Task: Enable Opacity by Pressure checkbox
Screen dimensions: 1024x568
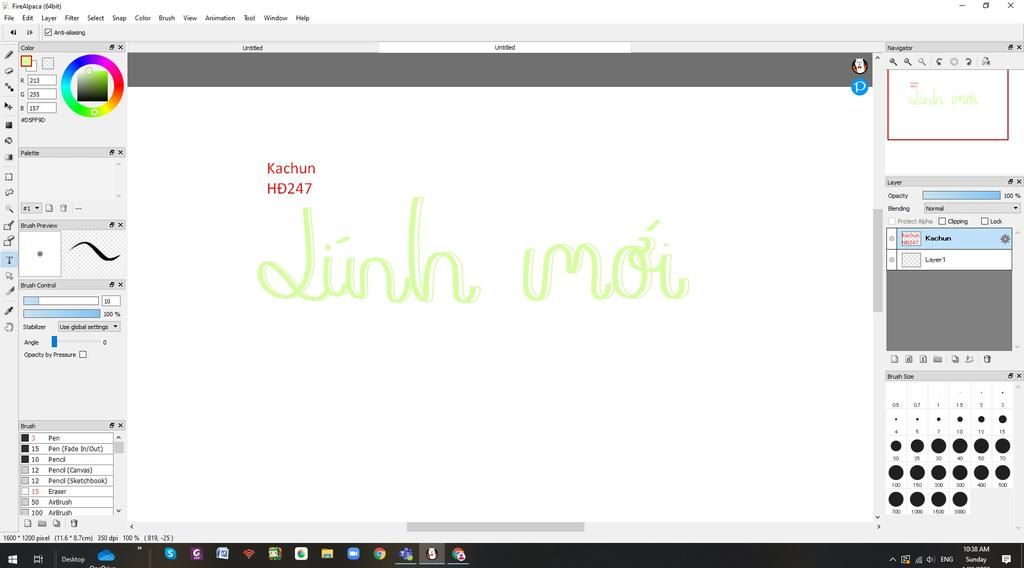Action: (83, 355)
